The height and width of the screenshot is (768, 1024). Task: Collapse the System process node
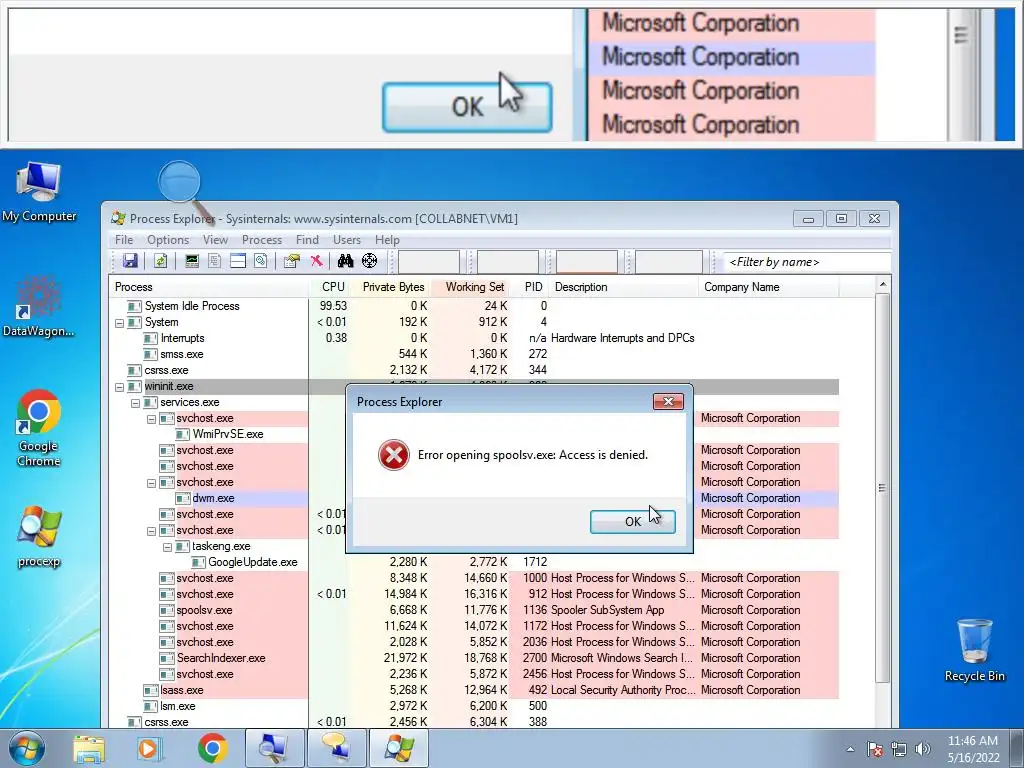120,323
